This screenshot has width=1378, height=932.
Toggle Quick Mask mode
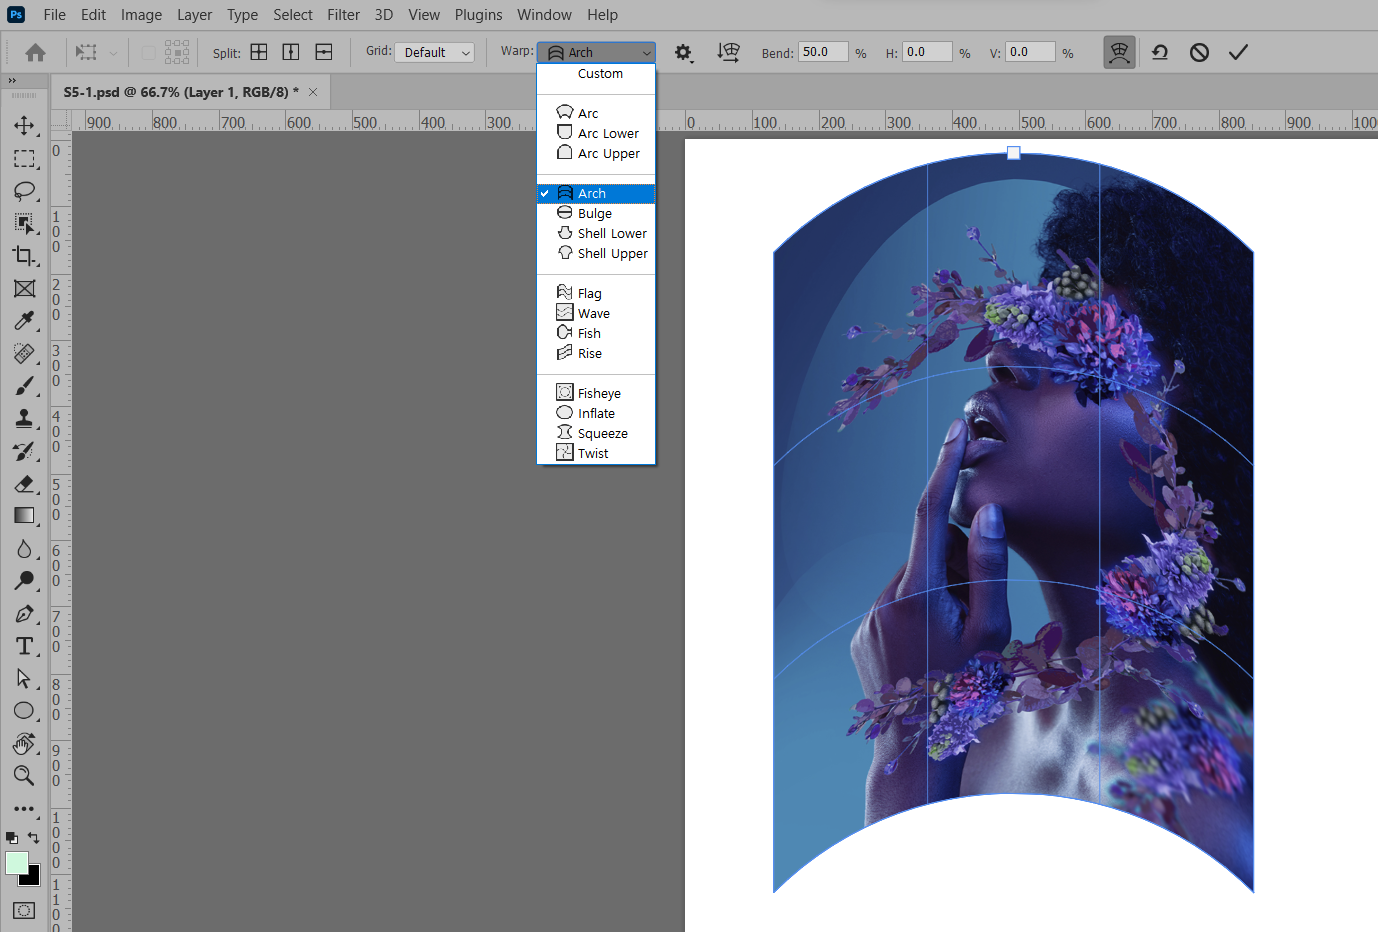pyautogui.click(x=24, y=911)
